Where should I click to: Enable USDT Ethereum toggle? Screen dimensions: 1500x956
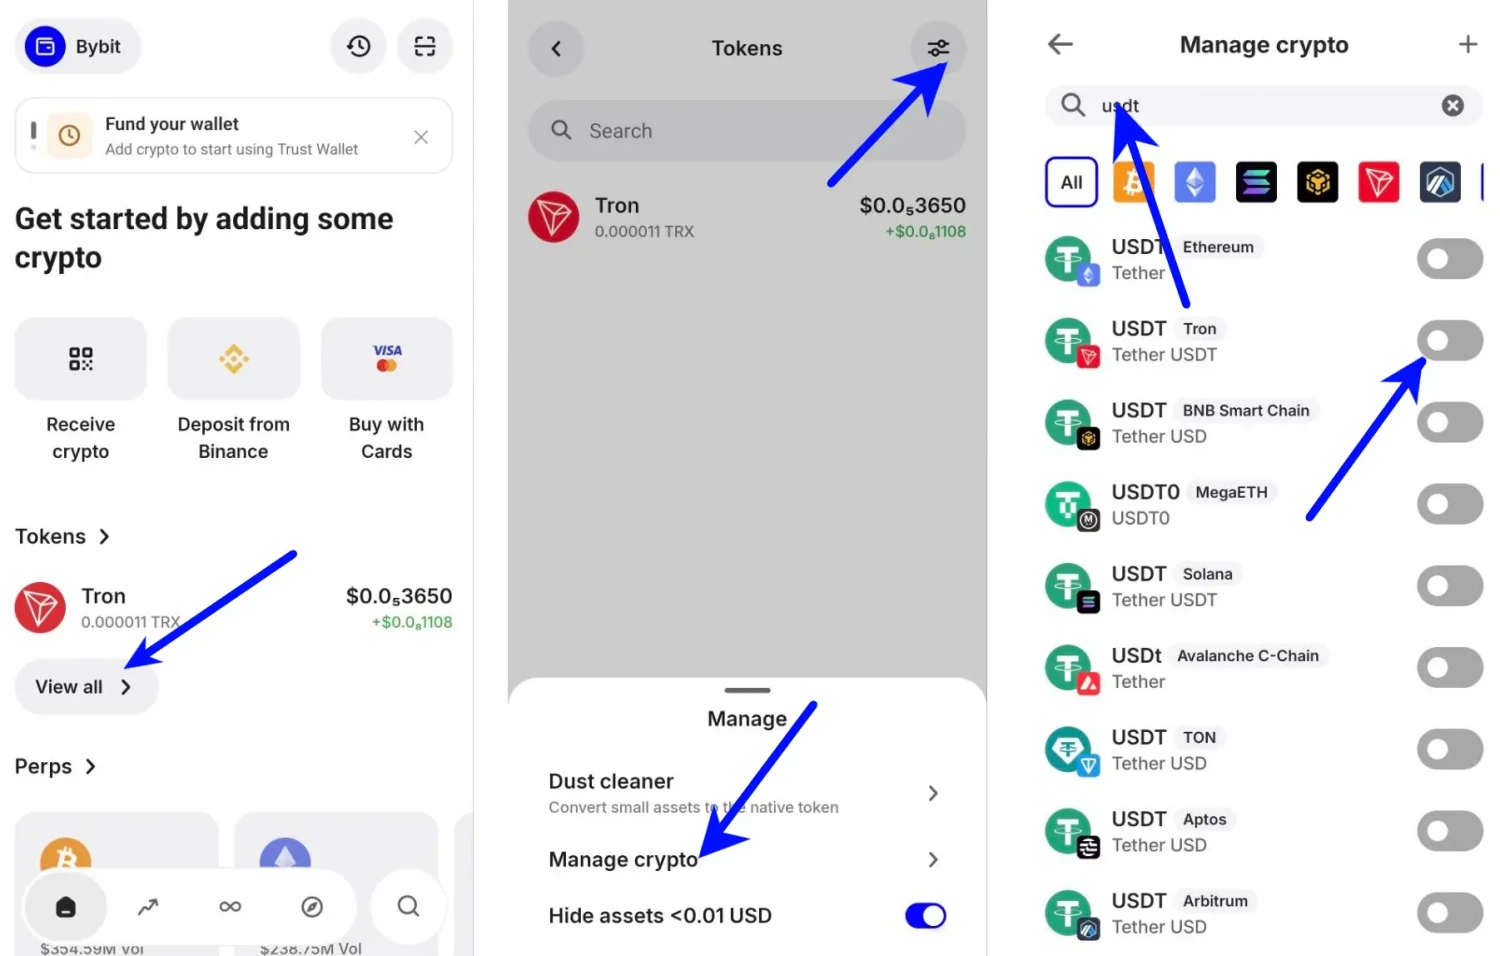(x=1450, y=259)
